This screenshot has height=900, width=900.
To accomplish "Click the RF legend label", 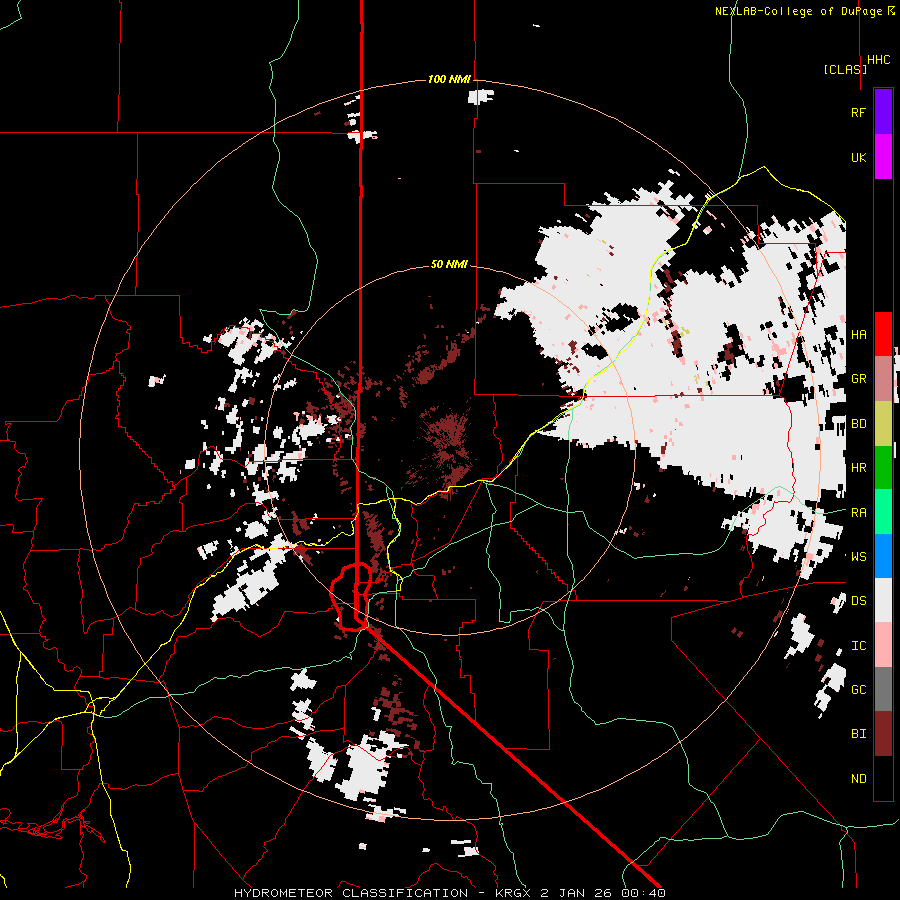I will click(859, 112).
